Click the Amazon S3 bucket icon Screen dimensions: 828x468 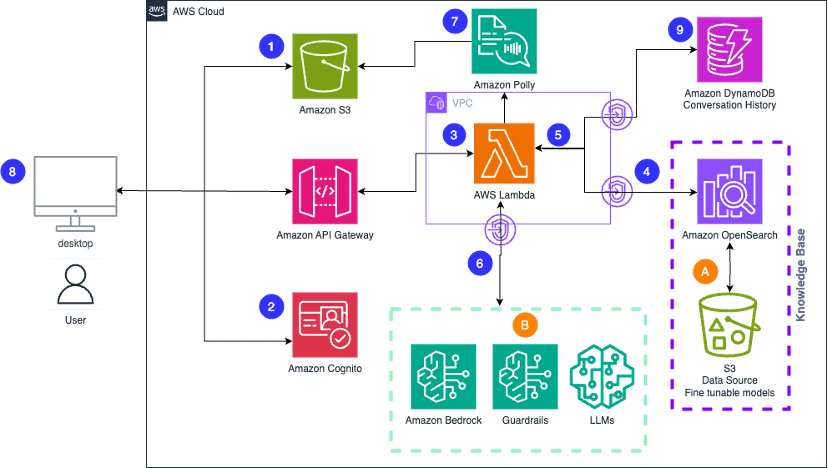(x=325, y=67)
